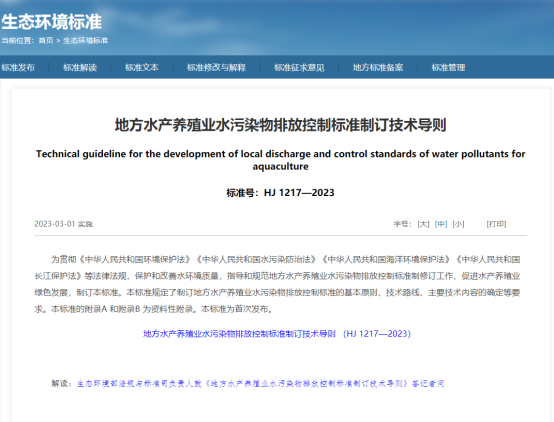Click the 生态环境标准 breadcrumb link
The width and height of the screenshot is (554, 422).
coord(86,41)
